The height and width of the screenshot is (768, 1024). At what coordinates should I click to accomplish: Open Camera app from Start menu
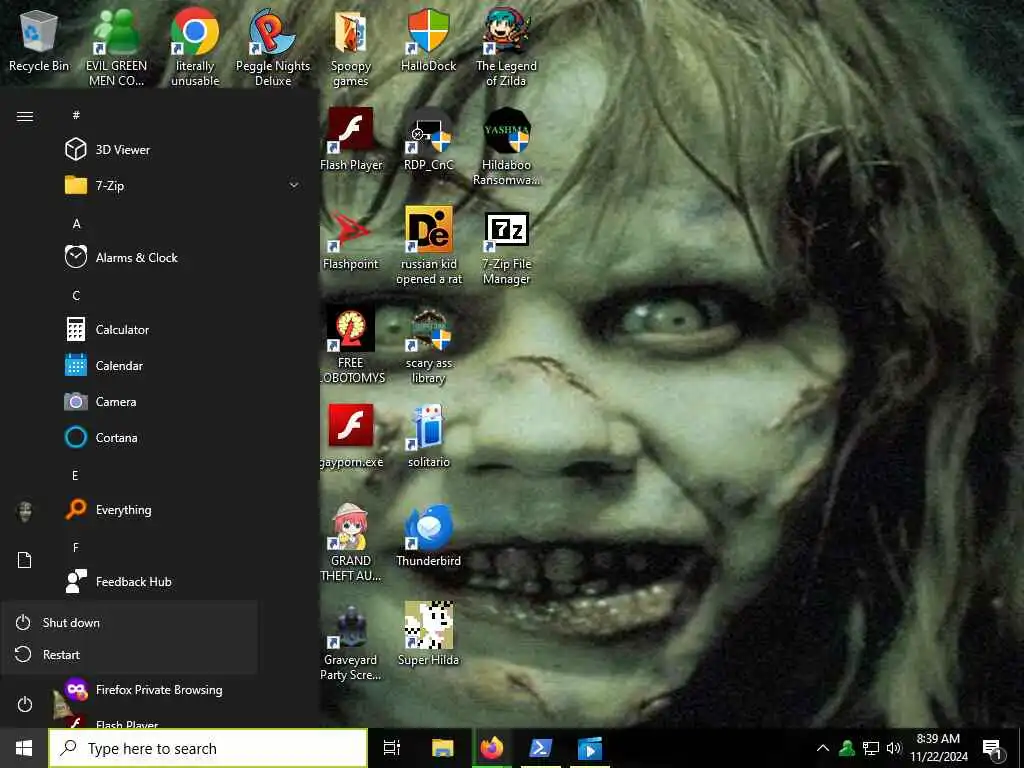(x=182, y=402)
